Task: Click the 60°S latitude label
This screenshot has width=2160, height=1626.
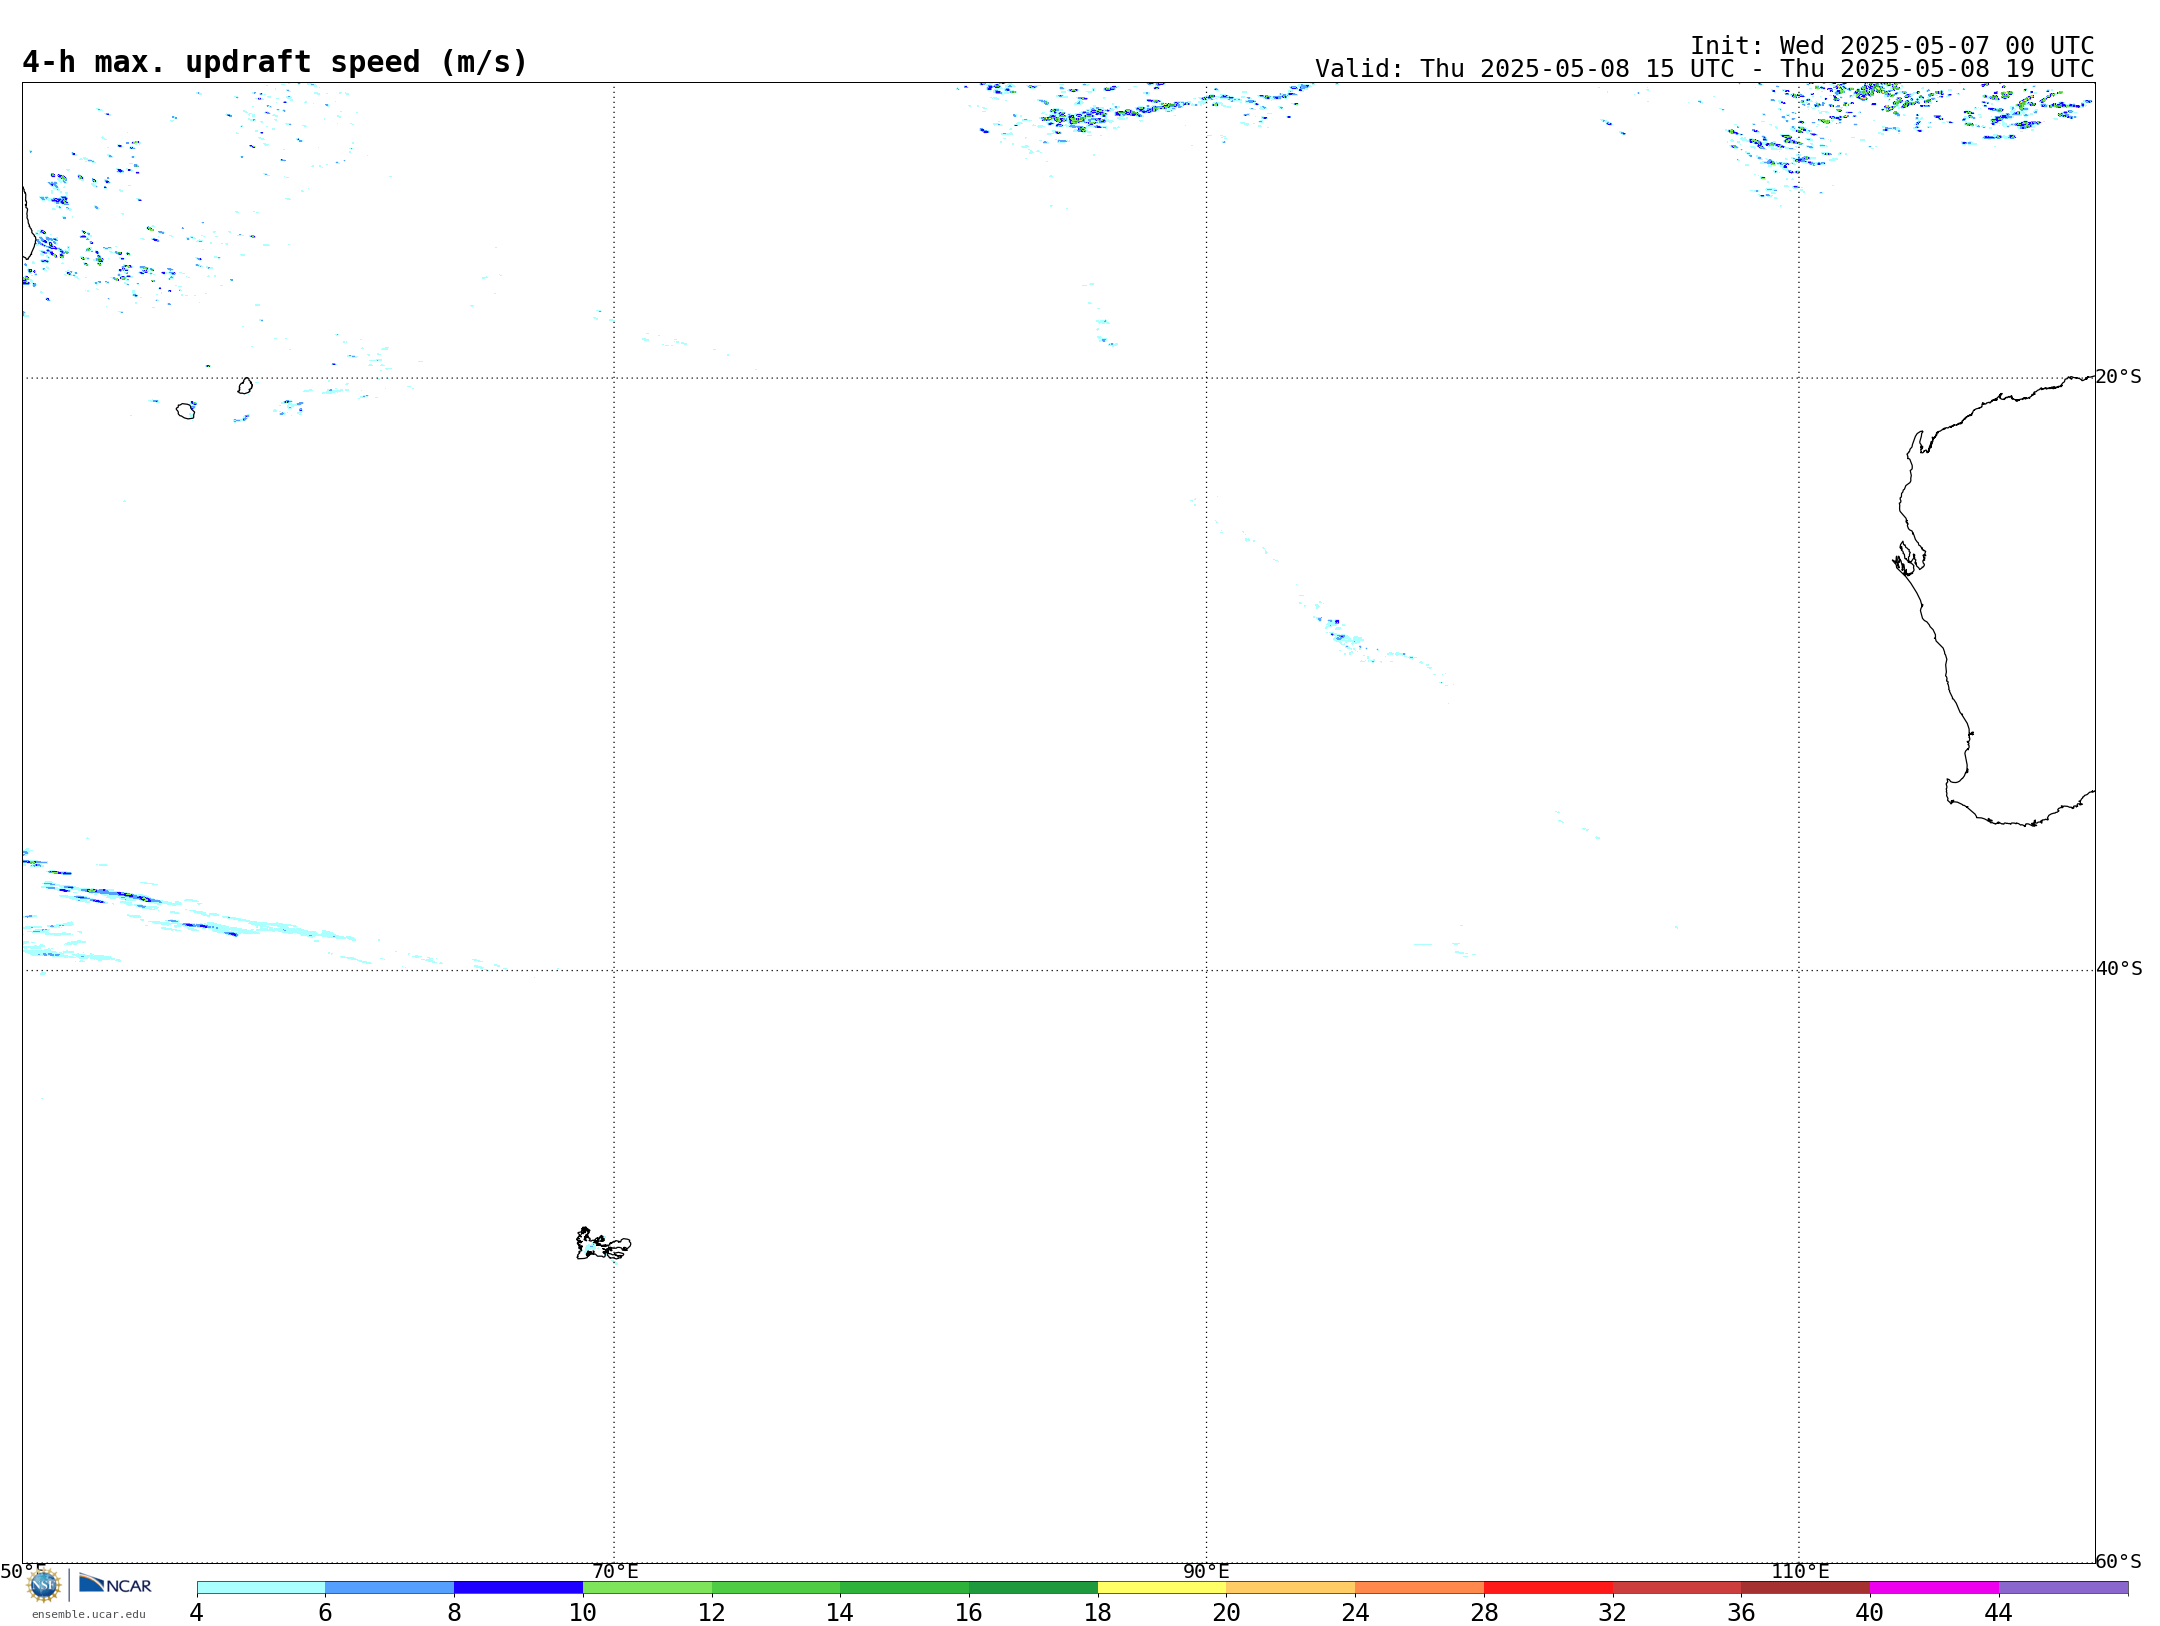Action: tap(2118, 1561)
